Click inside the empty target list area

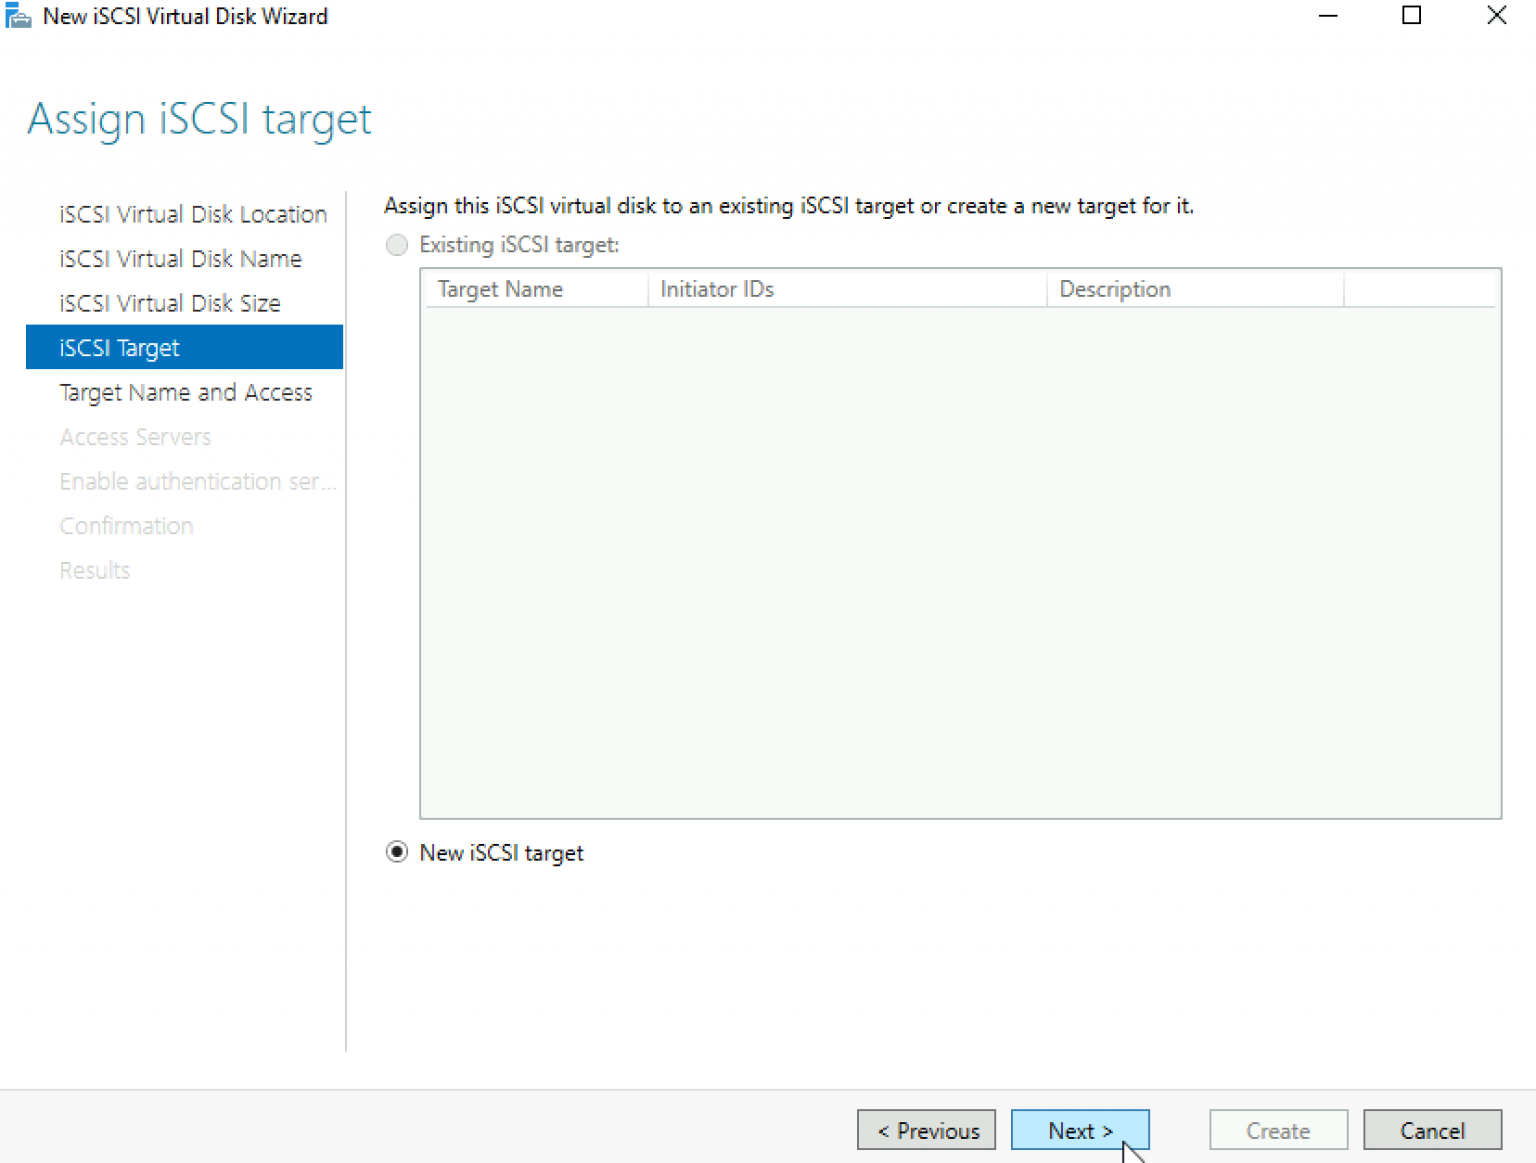[960, 550]
